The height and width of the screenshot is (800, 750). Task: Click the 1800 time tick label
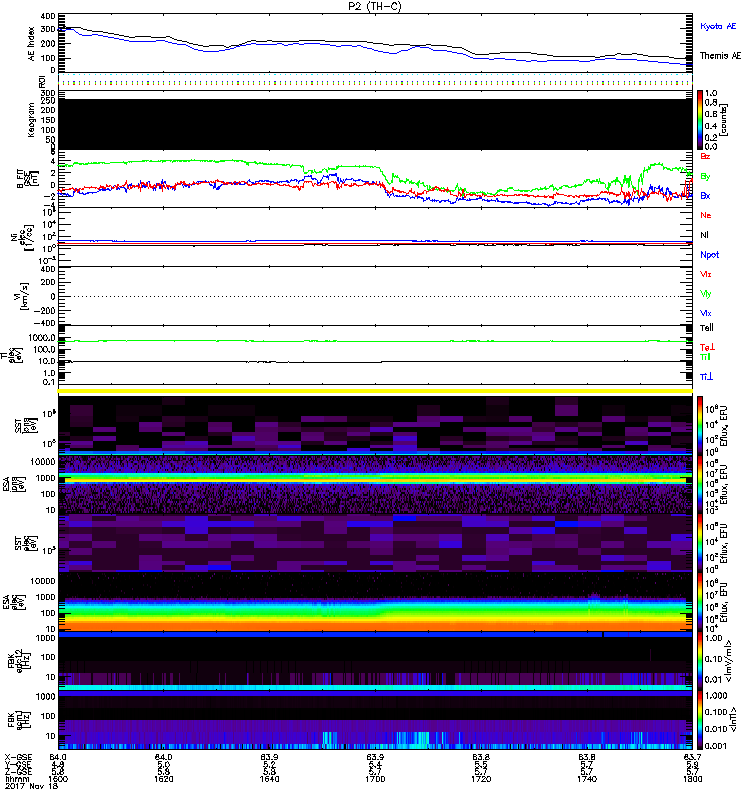tap(692, 779)
